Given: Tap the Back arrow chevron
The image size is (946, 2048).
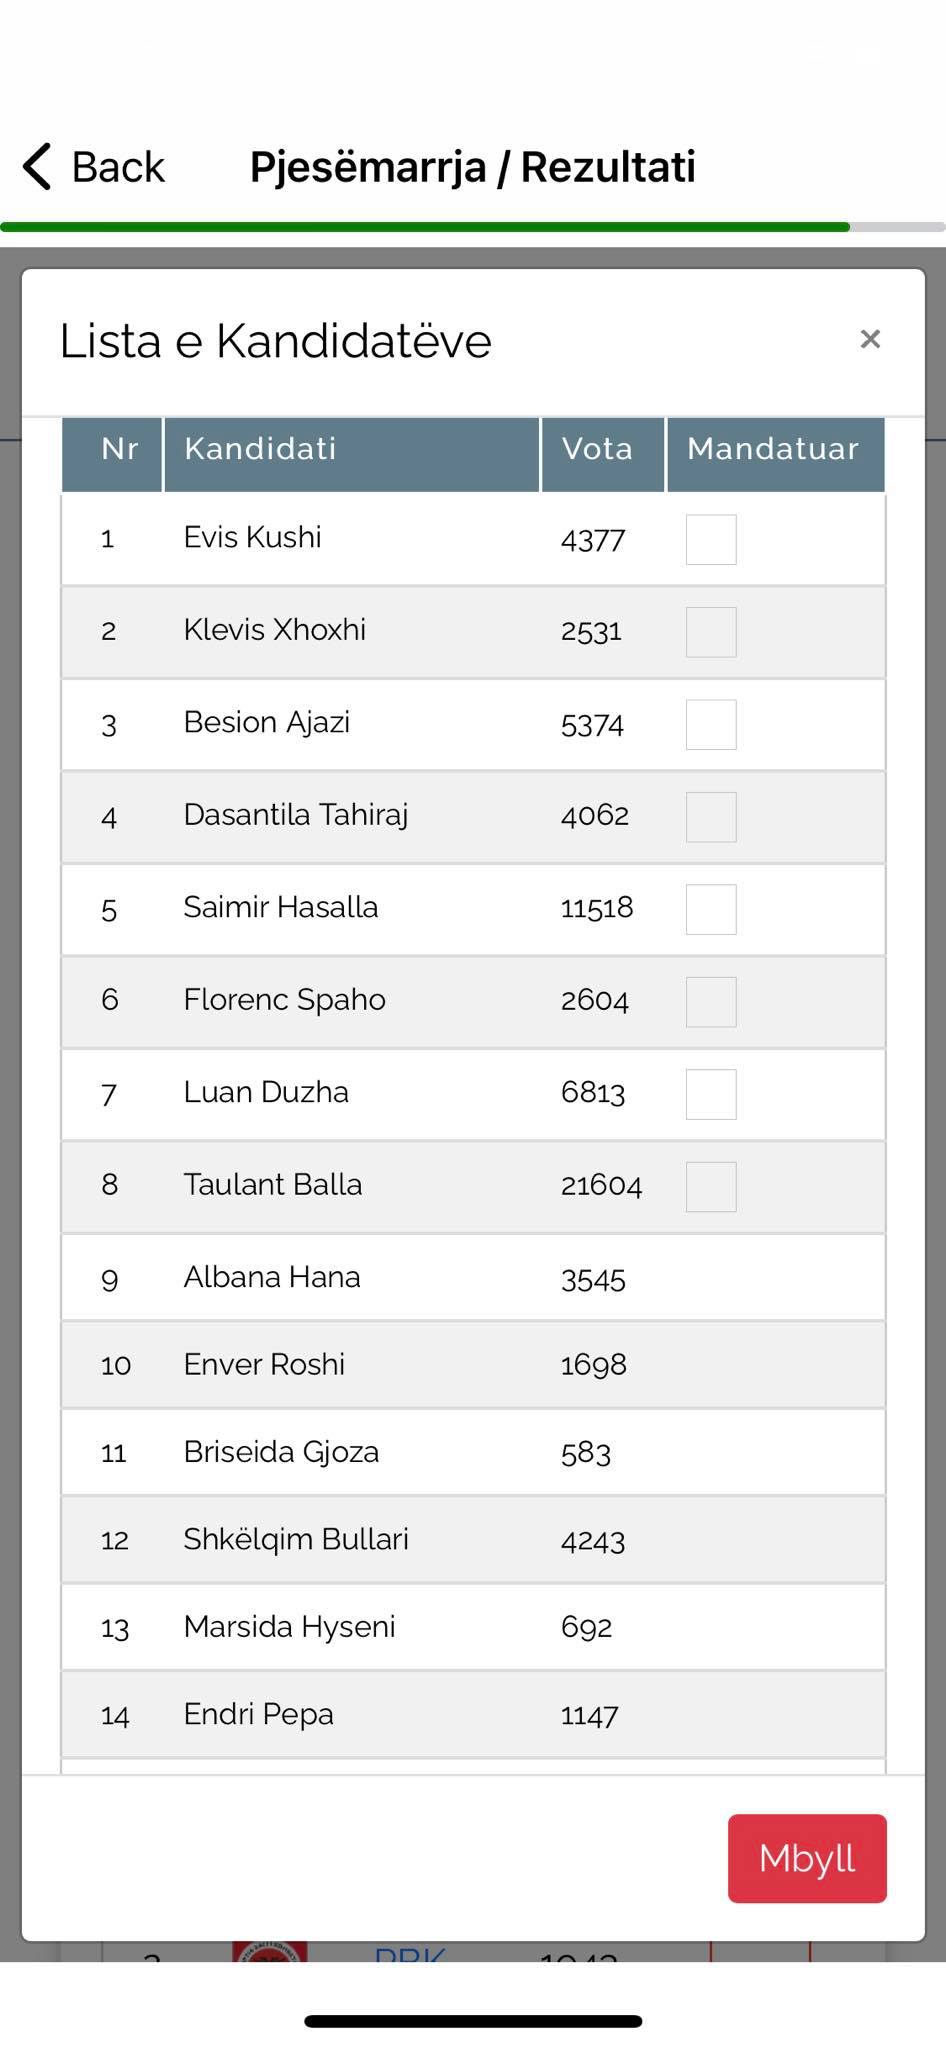Looking at the screenshot, I should coord(38,167).
